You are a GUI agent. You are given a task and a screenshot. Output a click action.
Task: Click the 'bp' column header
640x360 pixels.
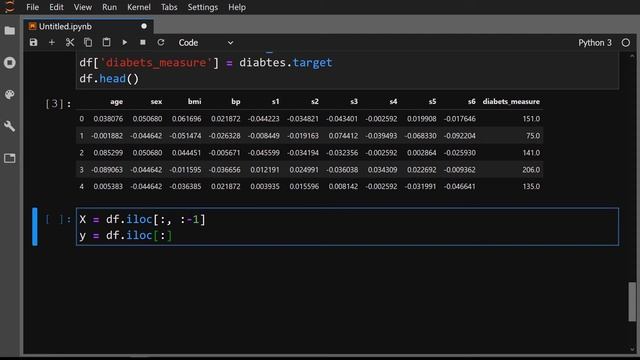236,102
